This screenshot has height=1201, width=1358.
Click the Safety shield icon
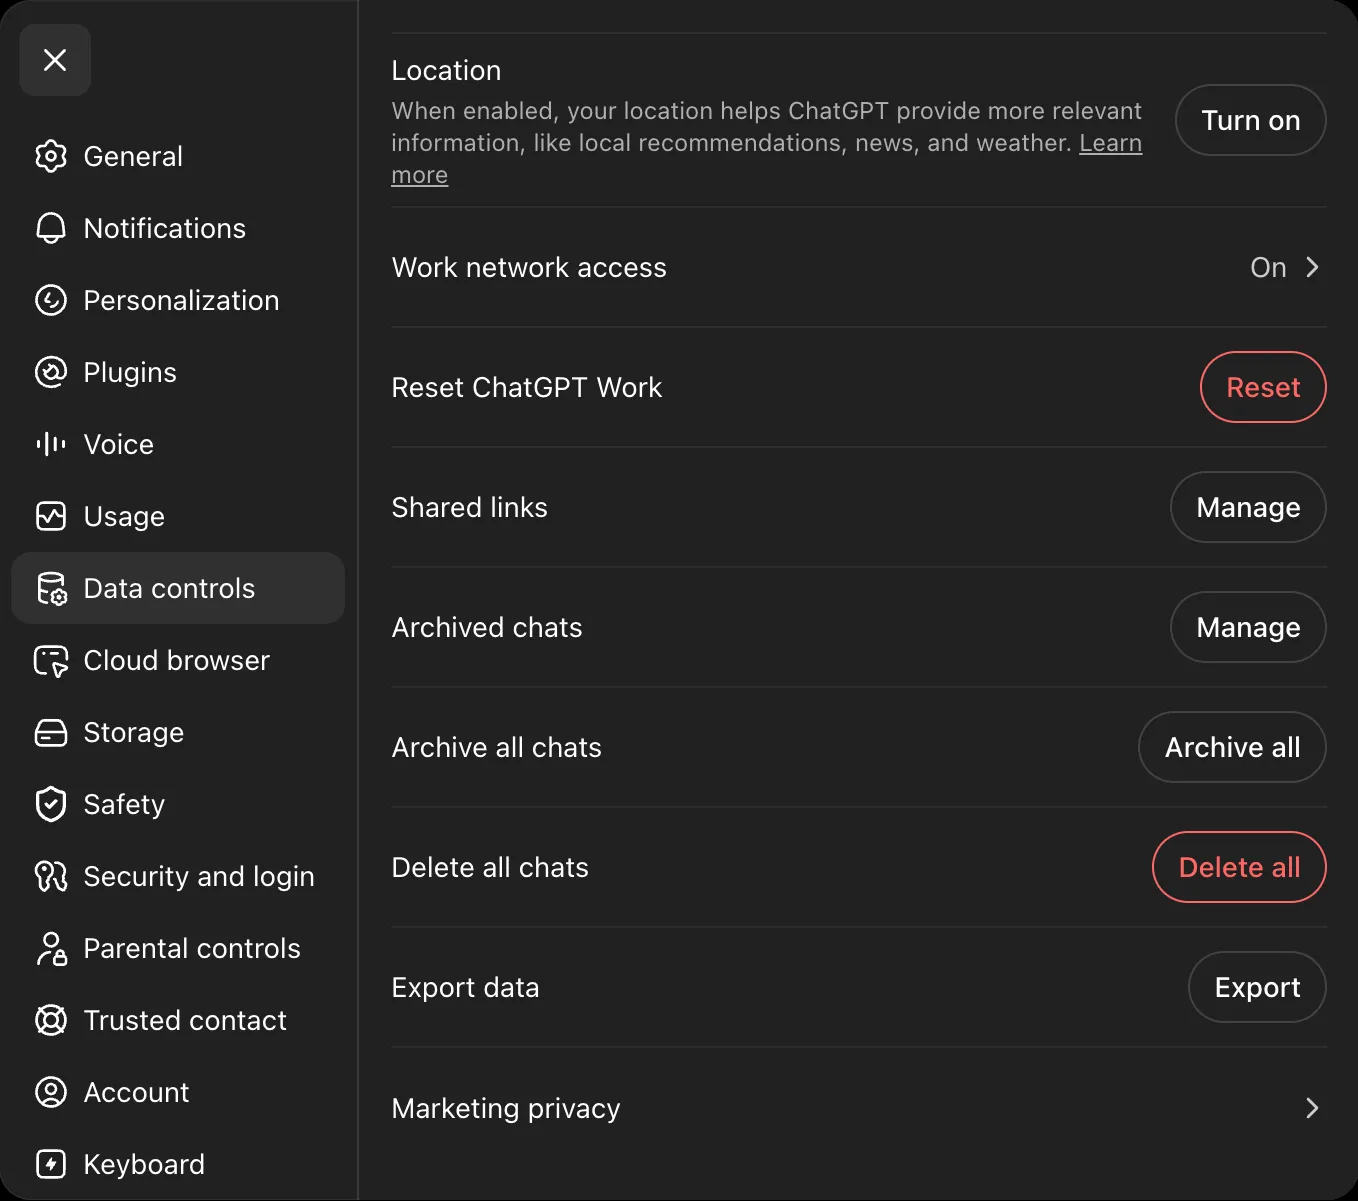pyautogui.click(x=51, y=804)
